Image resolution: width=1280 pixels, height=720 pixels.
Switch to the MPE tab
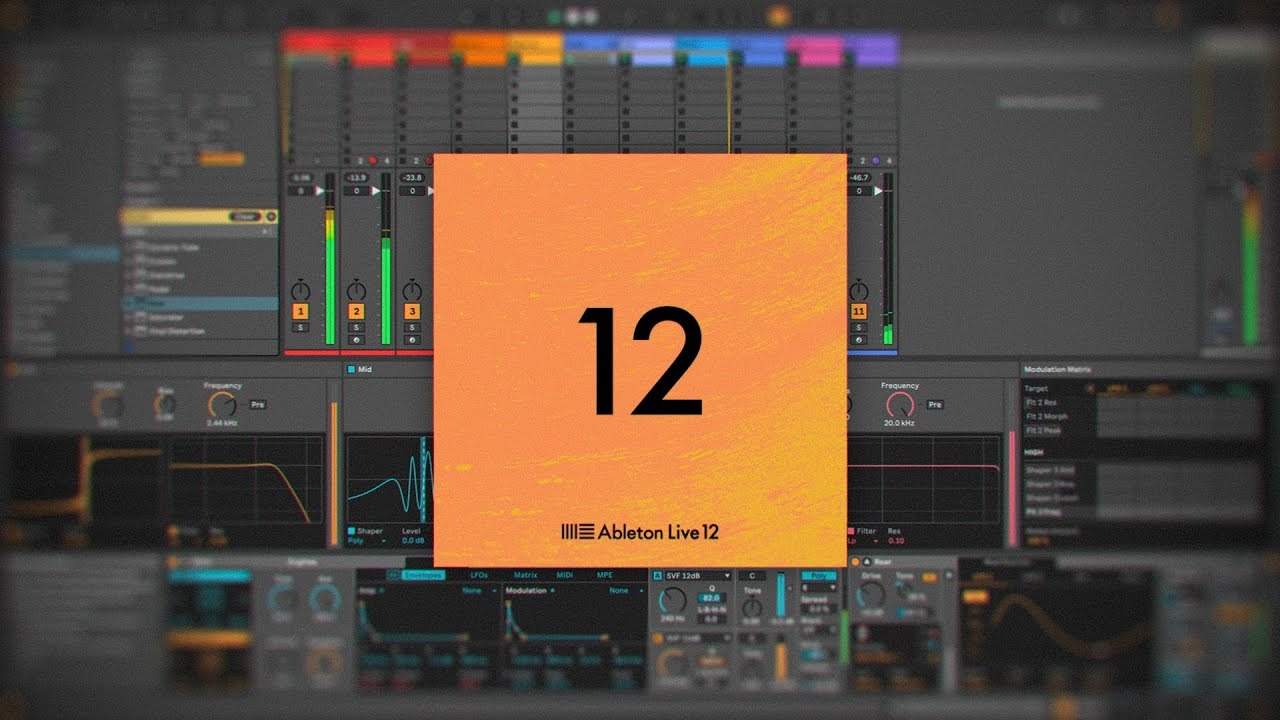pyautogui.click(x=604, y=575)
